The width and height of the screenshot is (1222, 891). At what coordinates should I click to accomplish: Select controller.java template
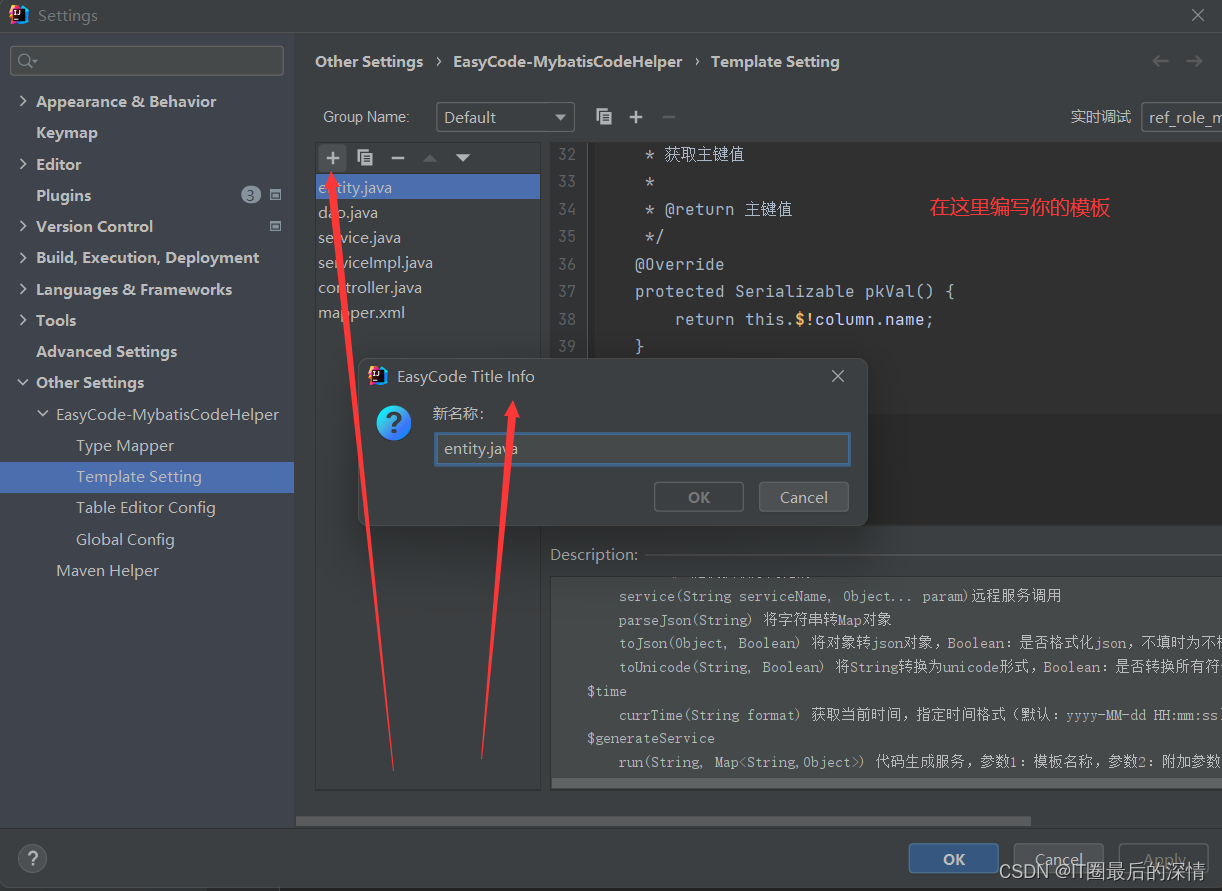(x=428, y=287)
